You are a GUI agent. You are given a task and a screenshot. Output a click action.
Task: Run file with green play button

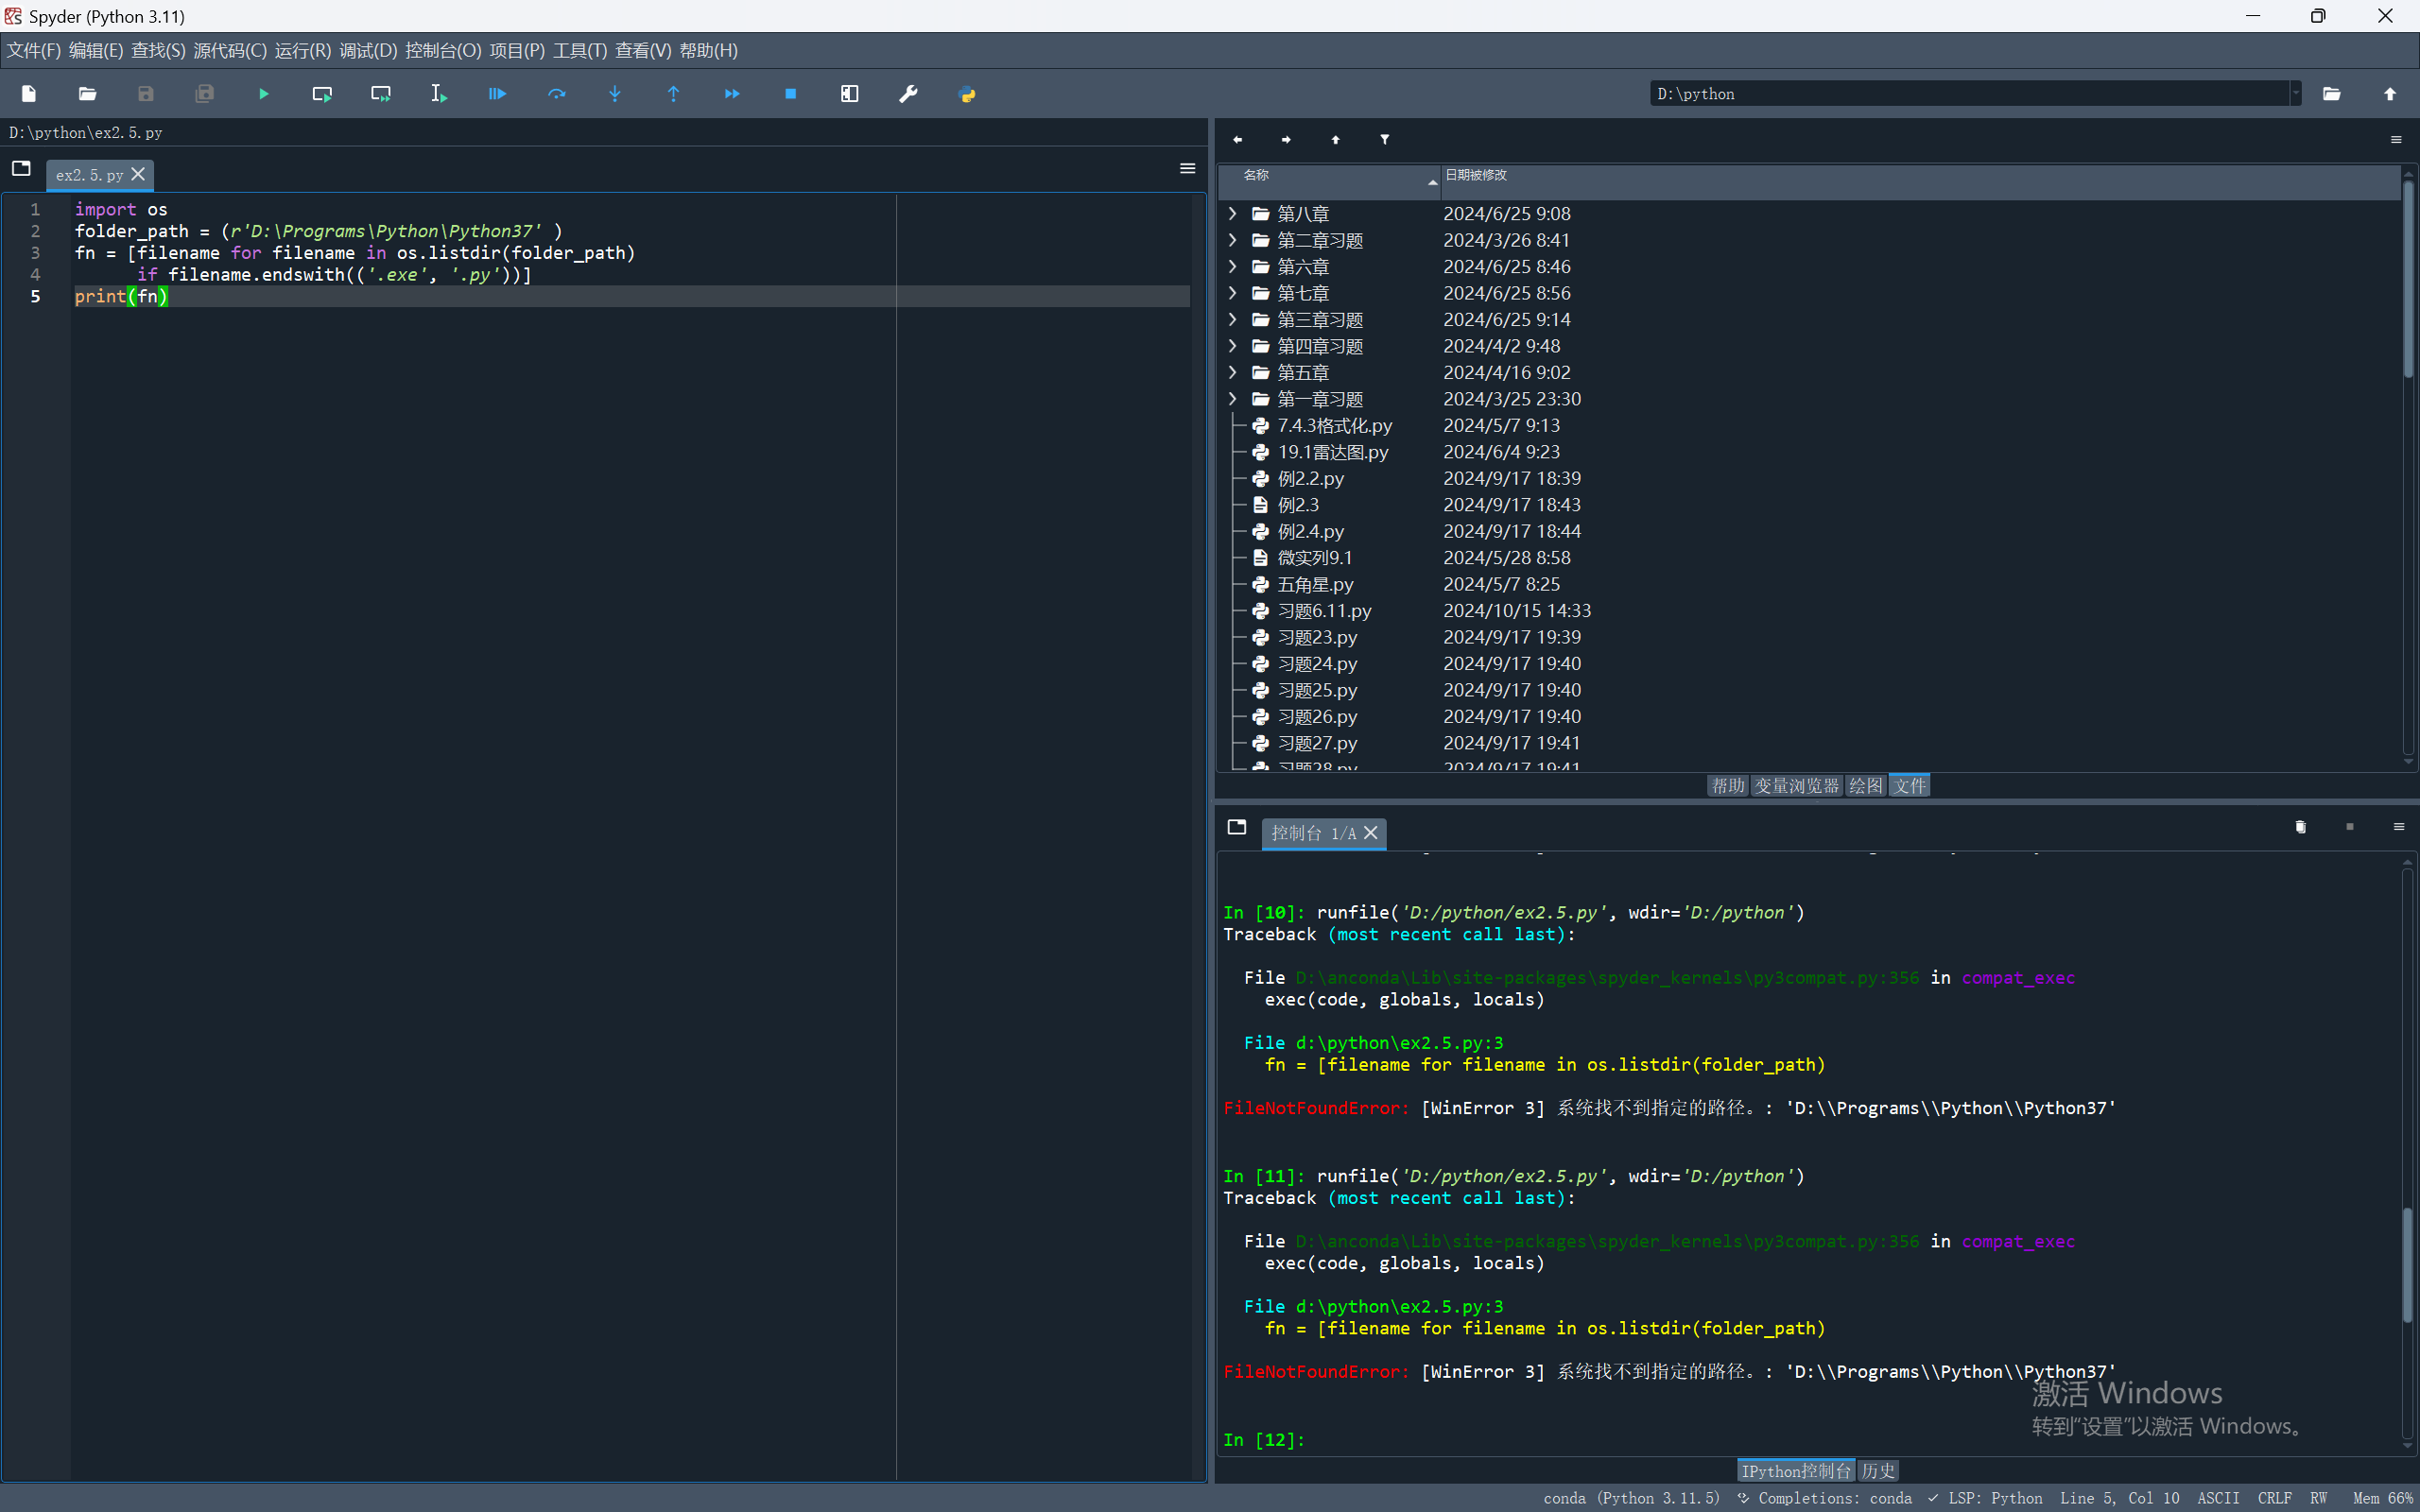click(x=264, y=94)
